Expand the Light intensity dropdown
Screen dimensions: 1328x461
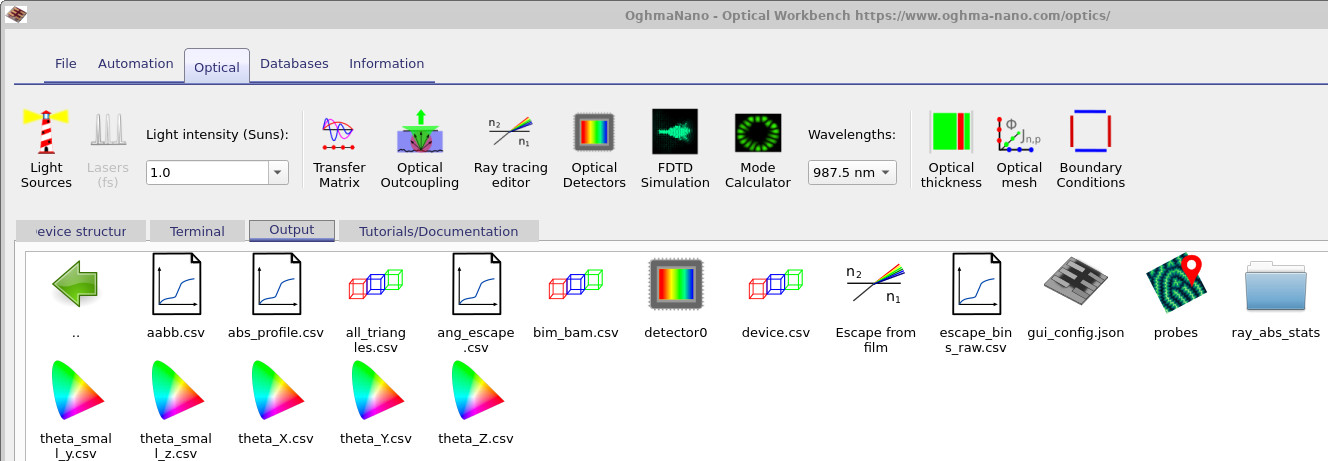tap(277, 173)
